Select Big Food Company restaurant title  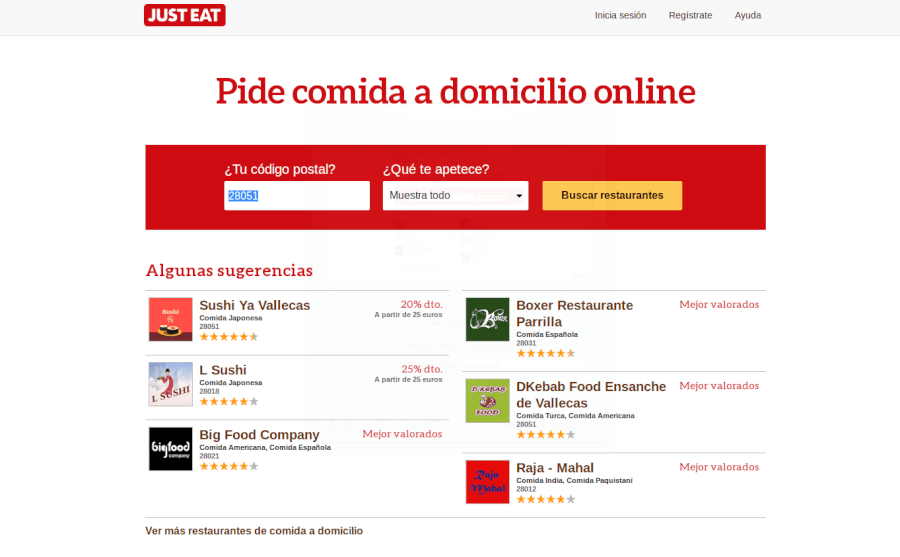pyautogui.click(x=259, y=435)
